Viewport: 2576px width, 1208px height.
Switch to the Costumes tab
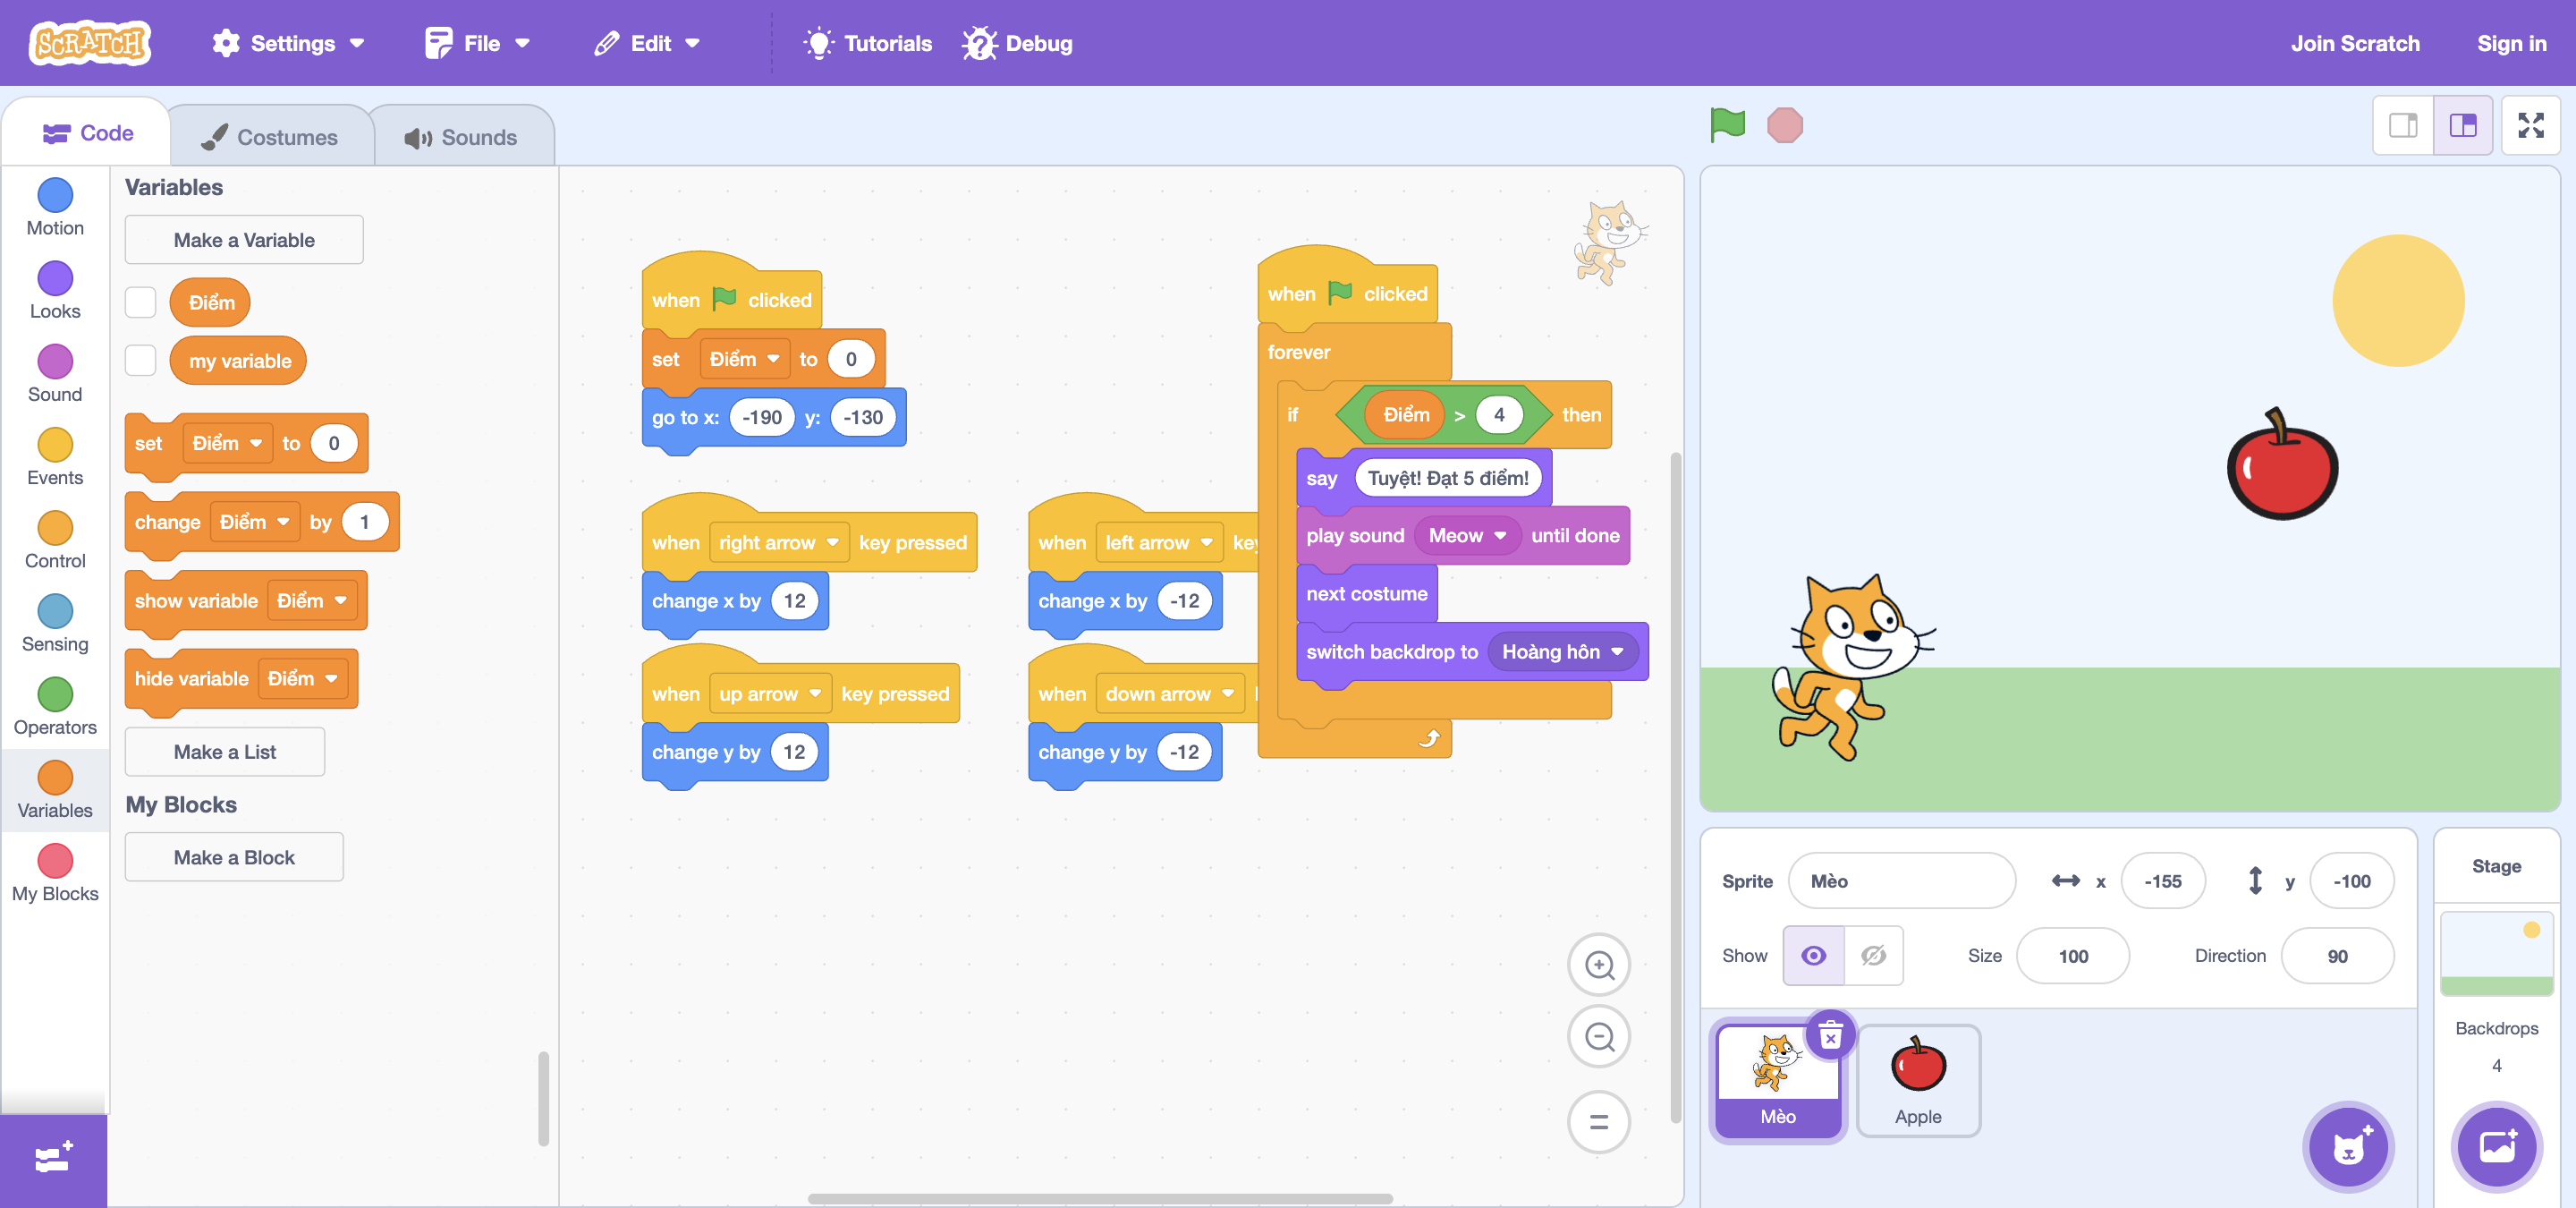pos(270,137)
